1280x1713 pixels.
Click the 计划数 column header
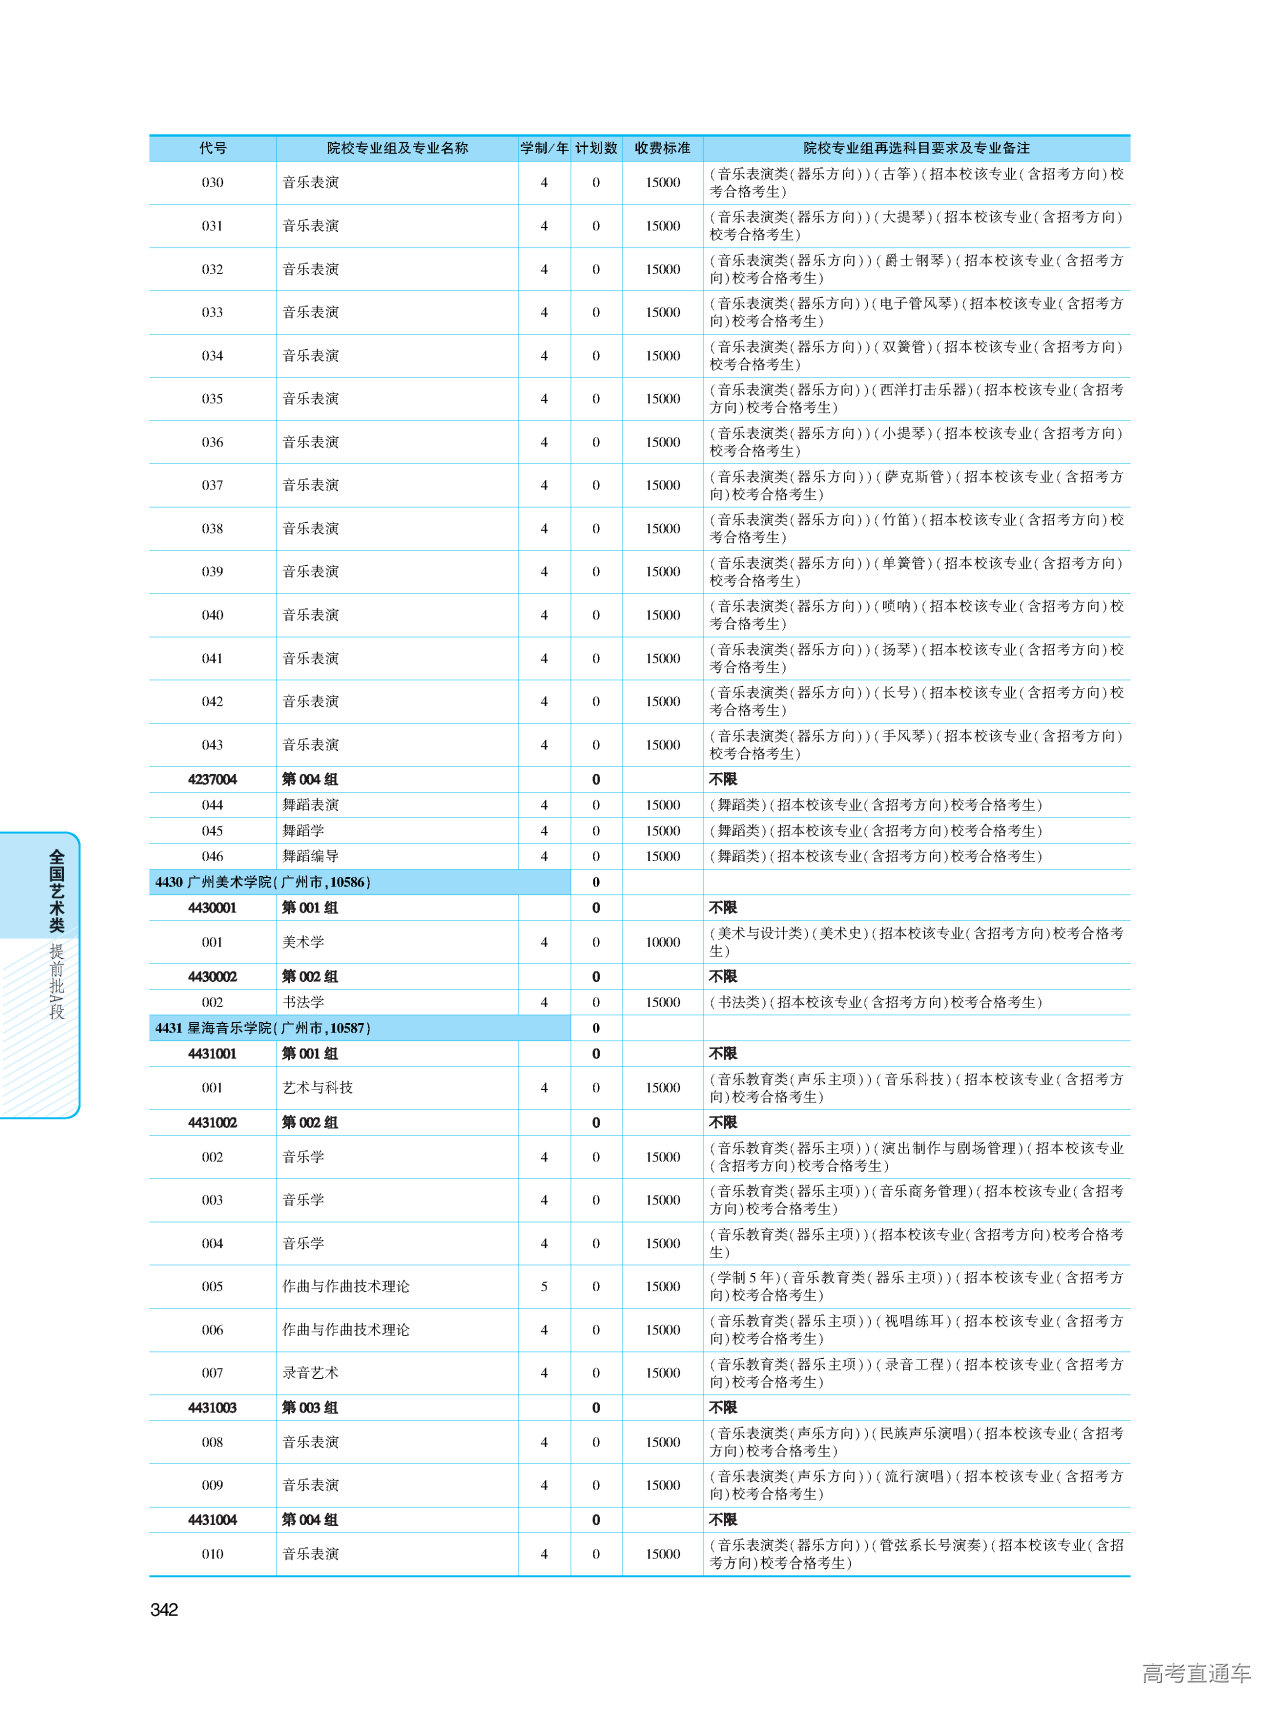(596, 148)
